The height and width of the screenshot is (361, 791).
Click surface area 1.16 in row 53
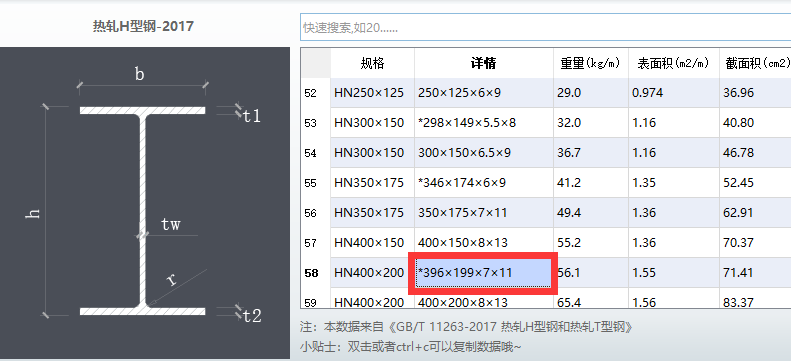point(673,123)
